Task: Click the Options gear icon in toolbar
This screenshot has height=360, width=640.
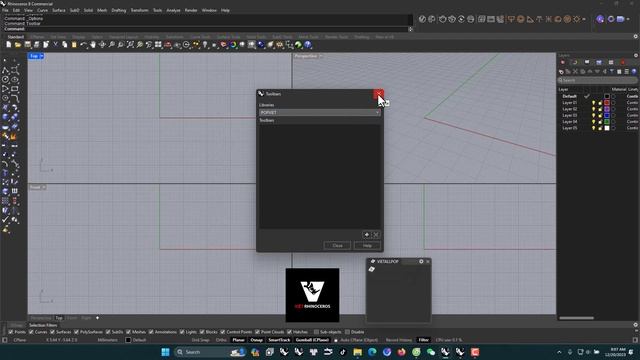Action: (x=280, y=45)
